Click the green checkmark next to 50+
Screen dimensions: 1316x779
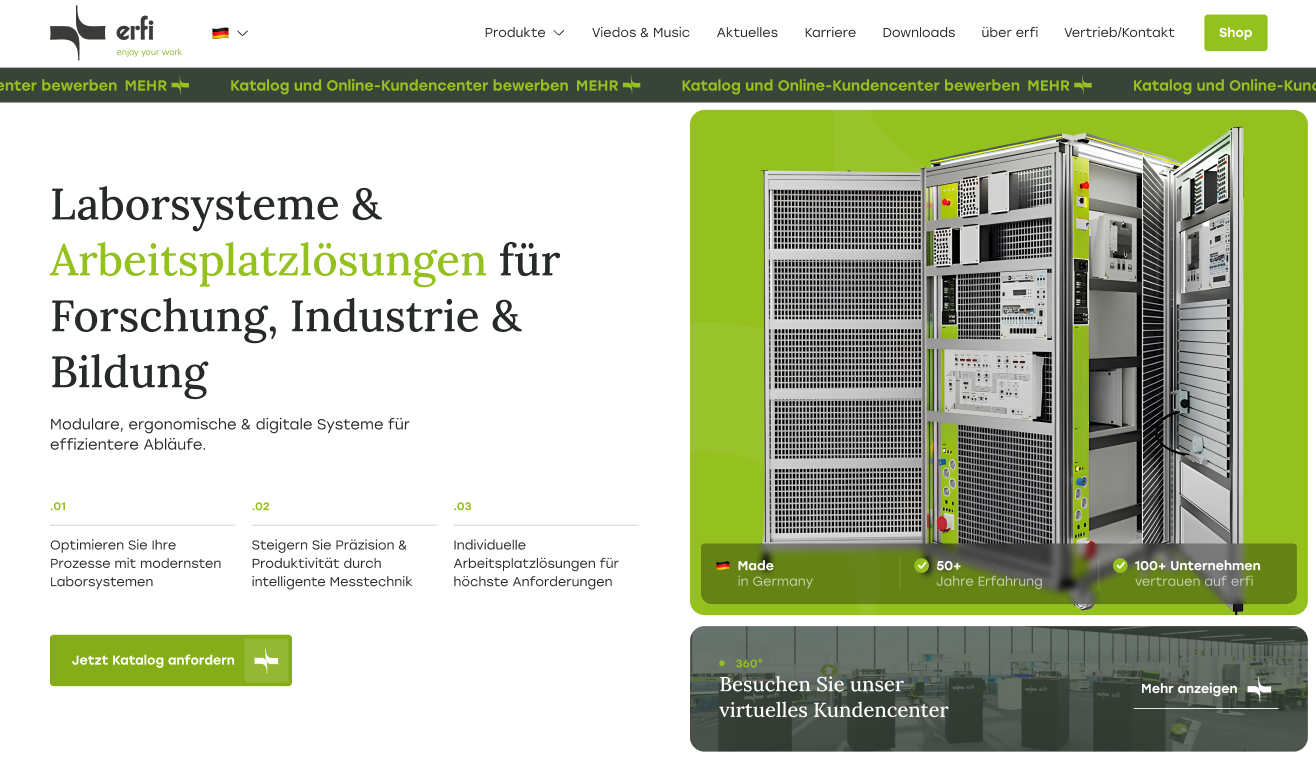[921, 566]
